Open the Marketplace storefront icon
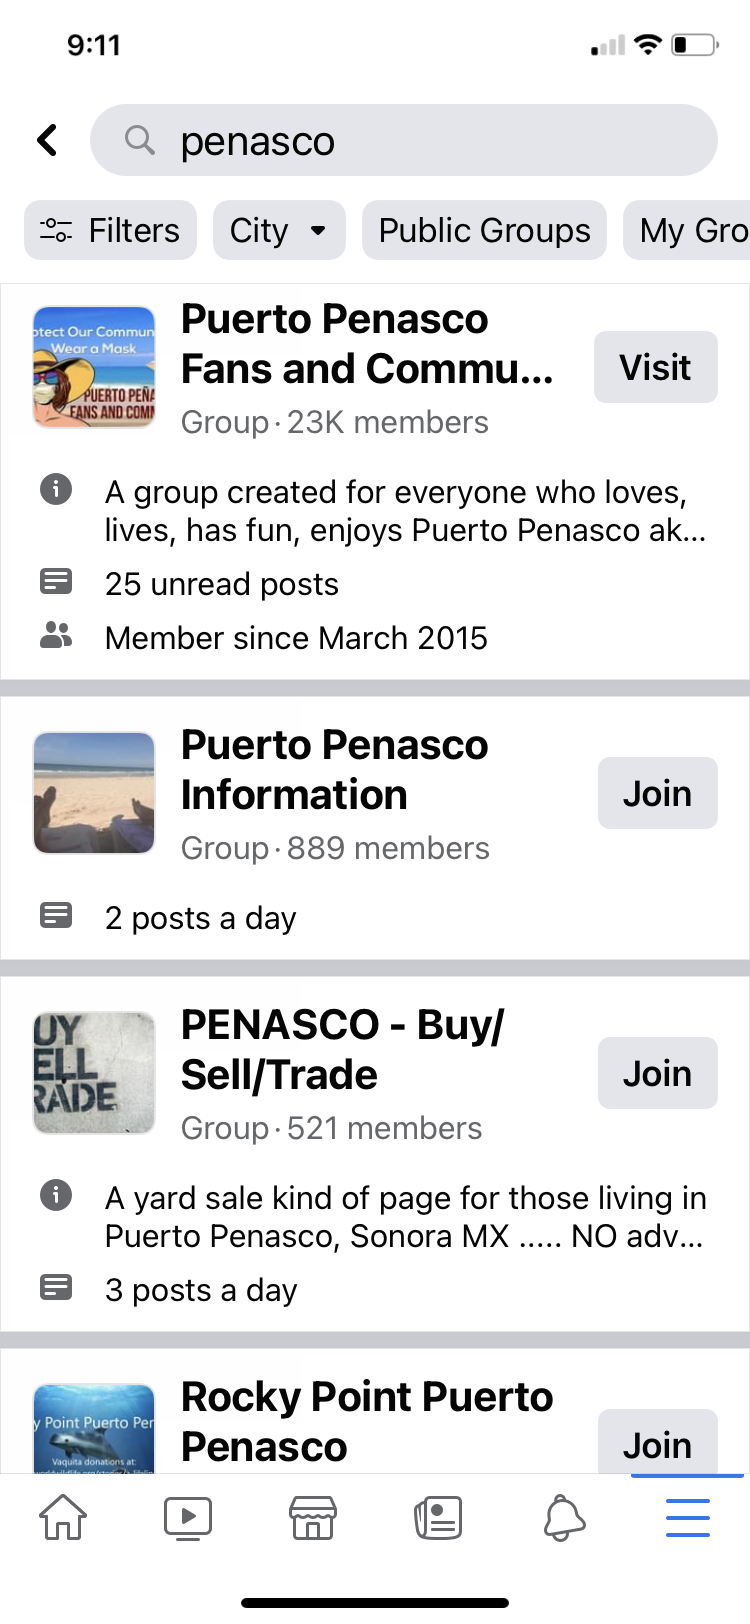The width and height of the screenshot is (750, 1624). [313, 1517]
